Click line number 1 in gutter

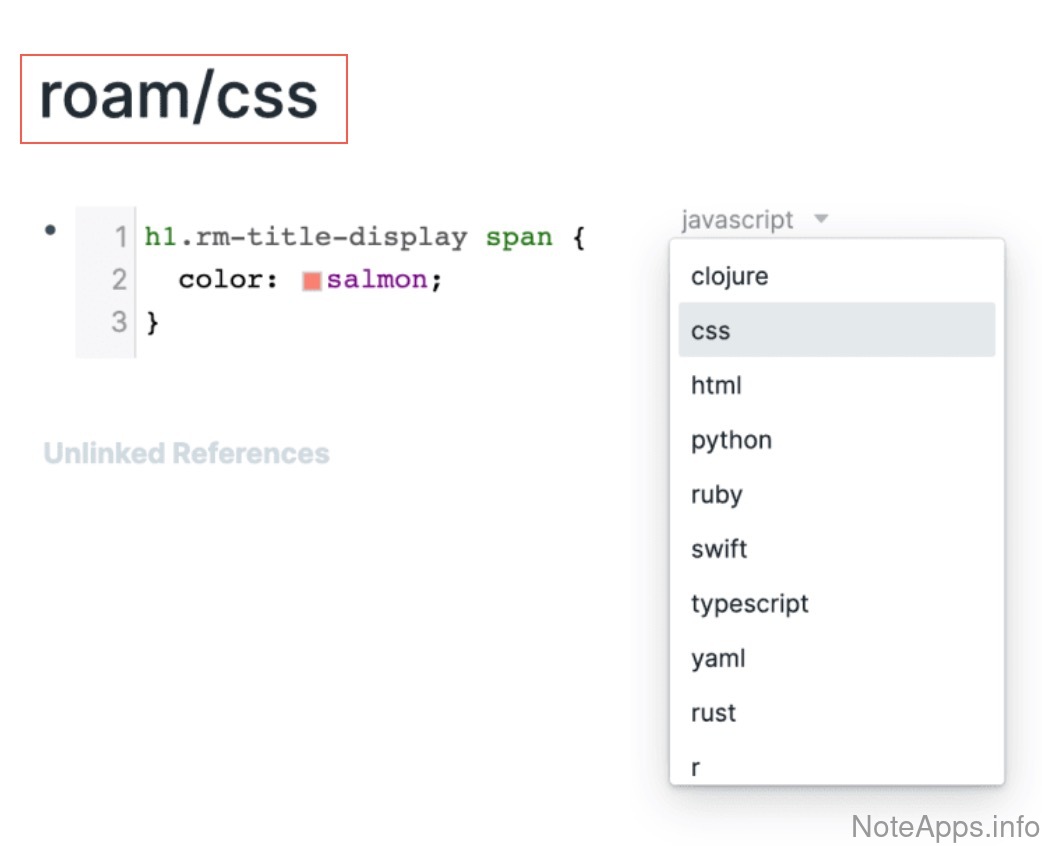pos(120,238)
